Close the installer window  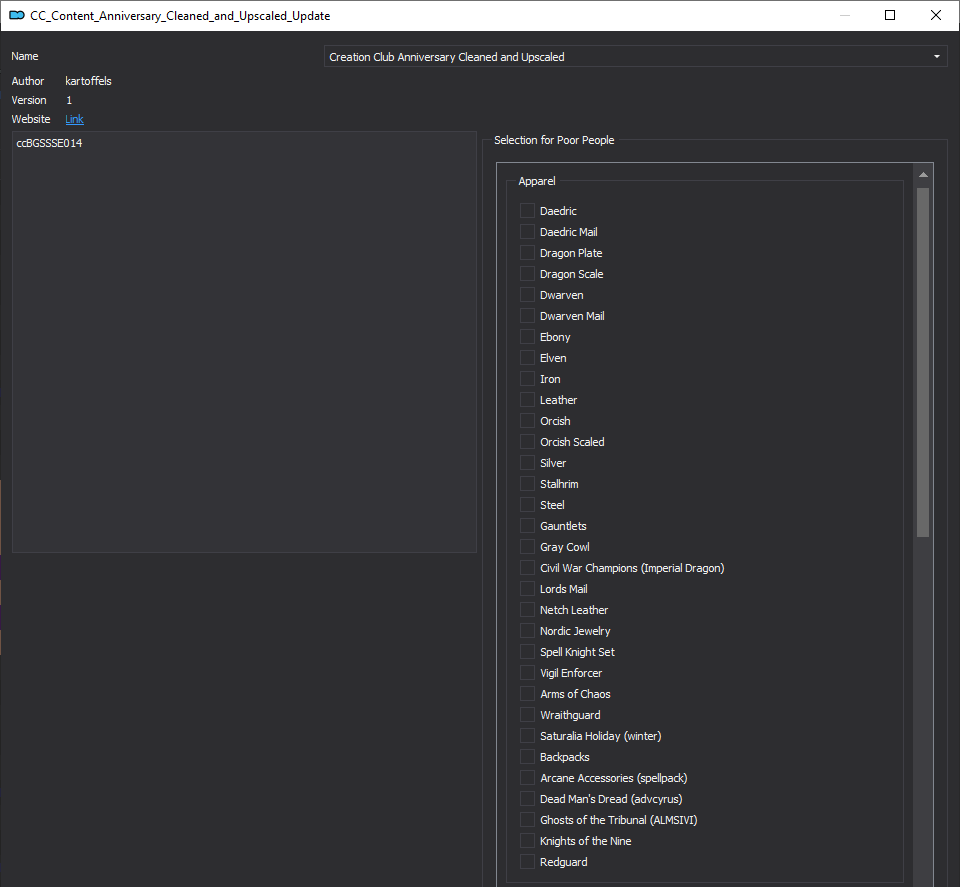tap(936, 15)
